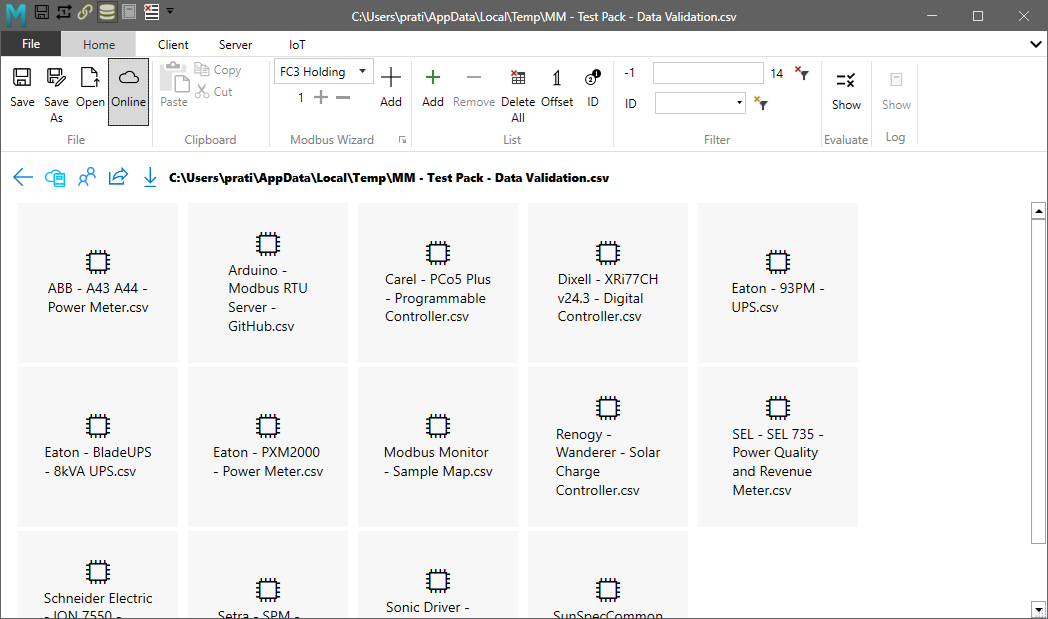This screenshot has width=1048, height=619.
Task: Click quick-access save disk icon
Action: click(41, 11)
